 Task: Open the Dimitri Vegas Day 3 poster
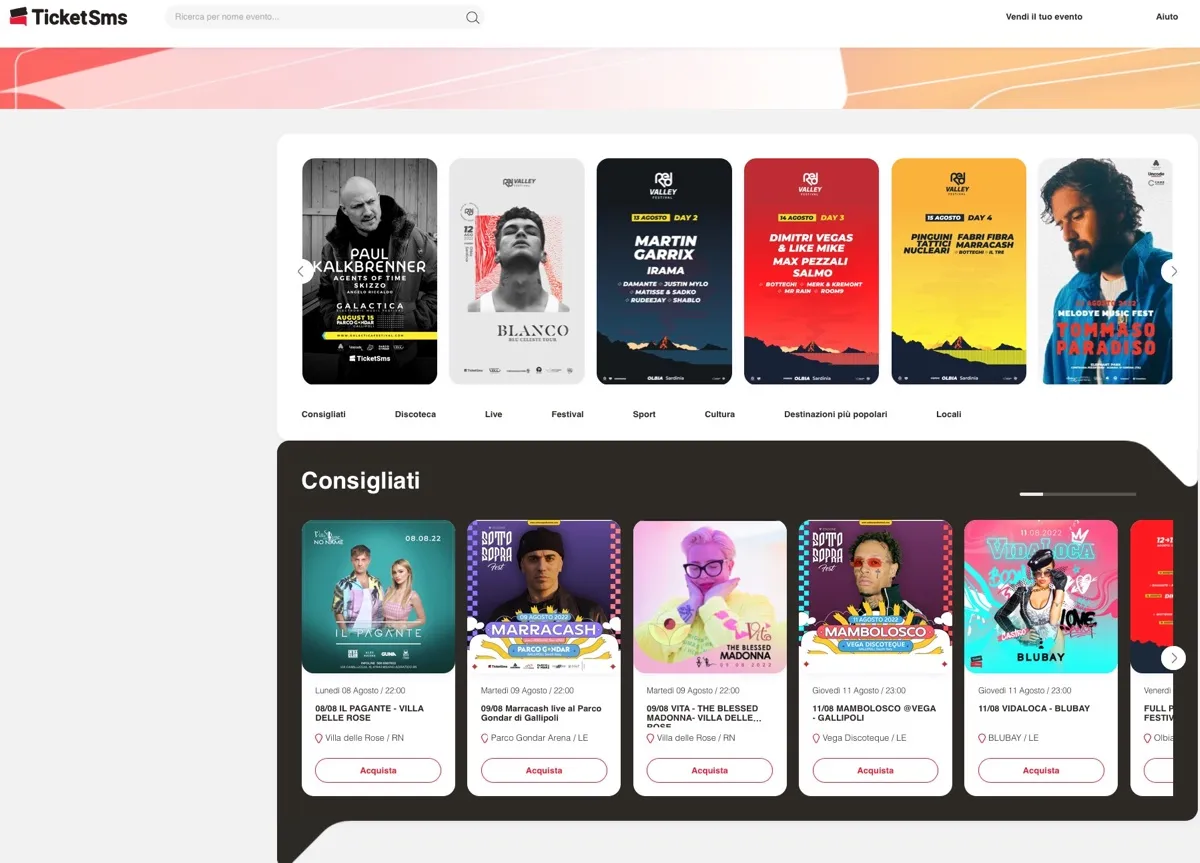pos(811,271)
